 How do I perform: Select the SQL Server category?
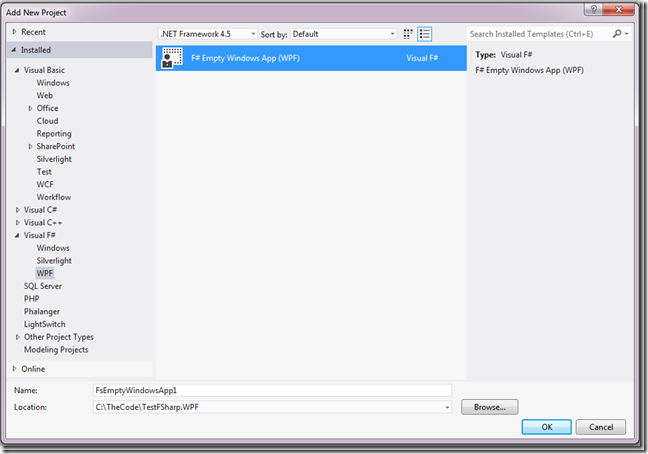(x=43, y=286)
